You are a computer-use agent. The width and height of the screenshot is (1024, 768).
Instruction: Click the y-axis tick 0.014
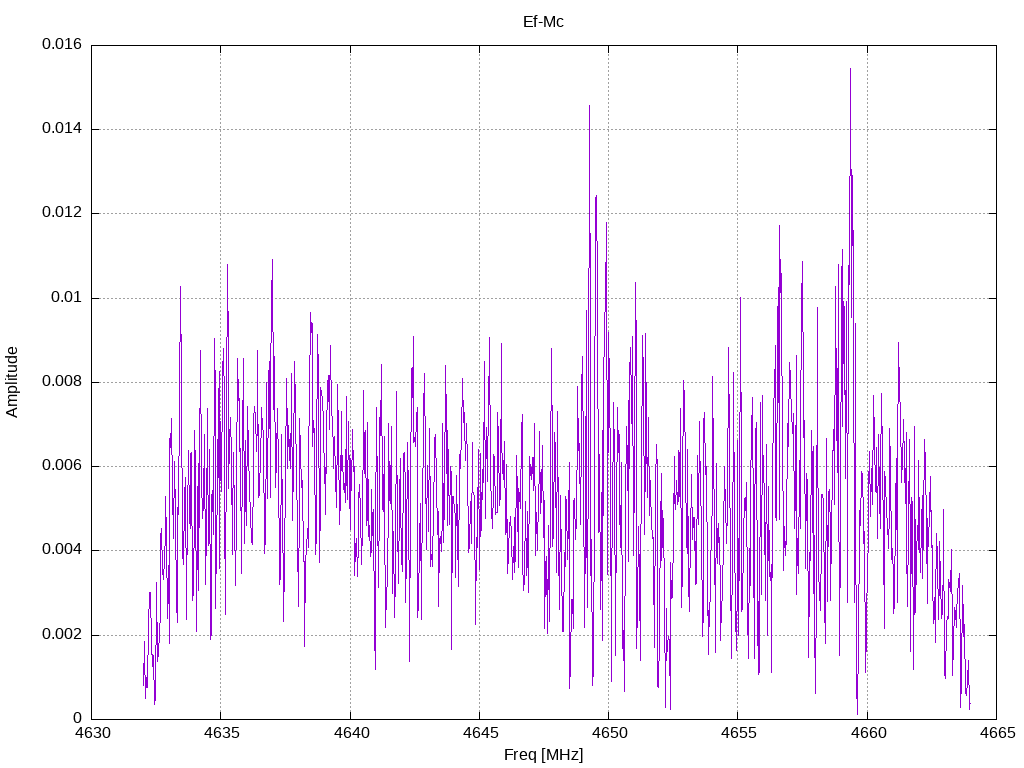point(62,129)
